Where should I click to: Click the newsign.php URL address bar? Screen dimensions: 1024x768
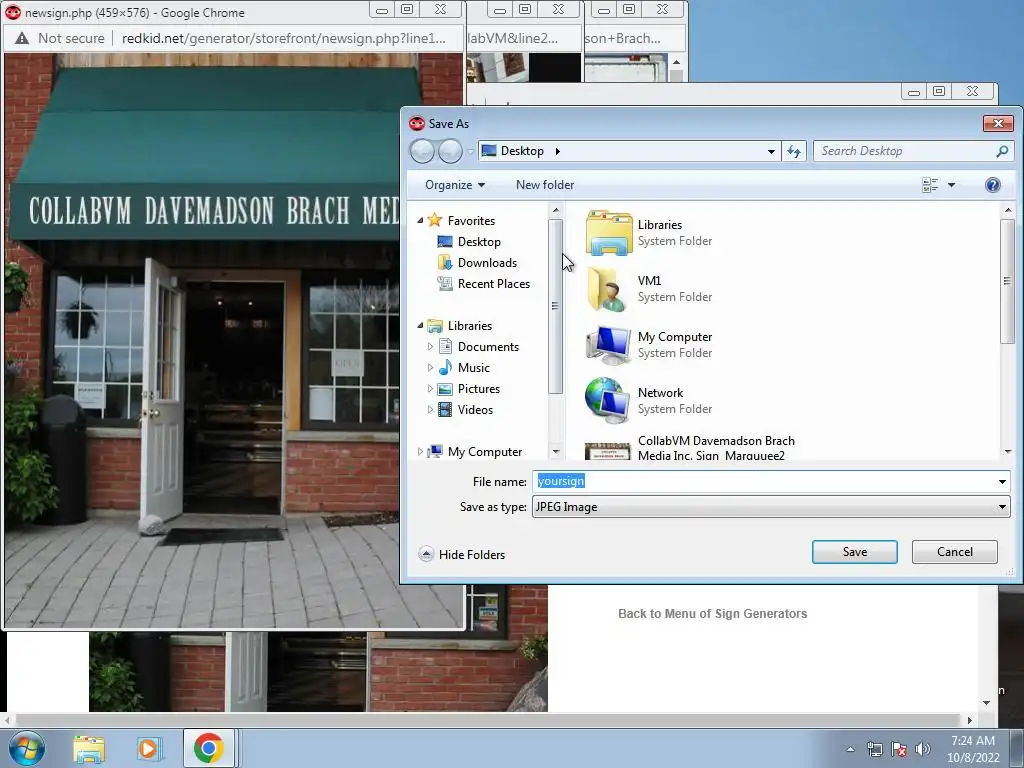pos(284,38)
